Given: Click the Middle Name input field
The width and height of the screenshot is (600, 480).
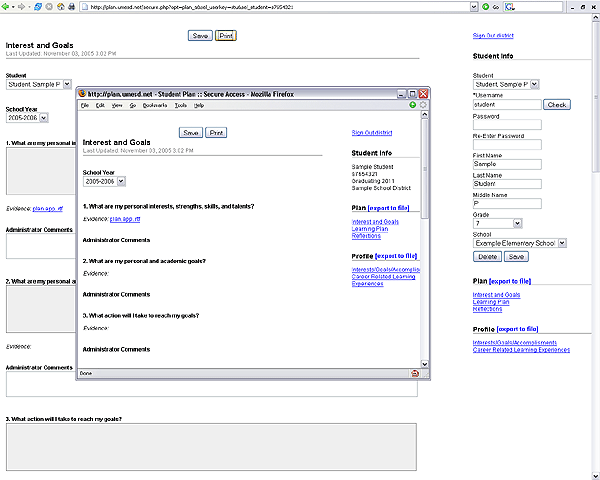Looking at the screenshot, I should point(507,204).
